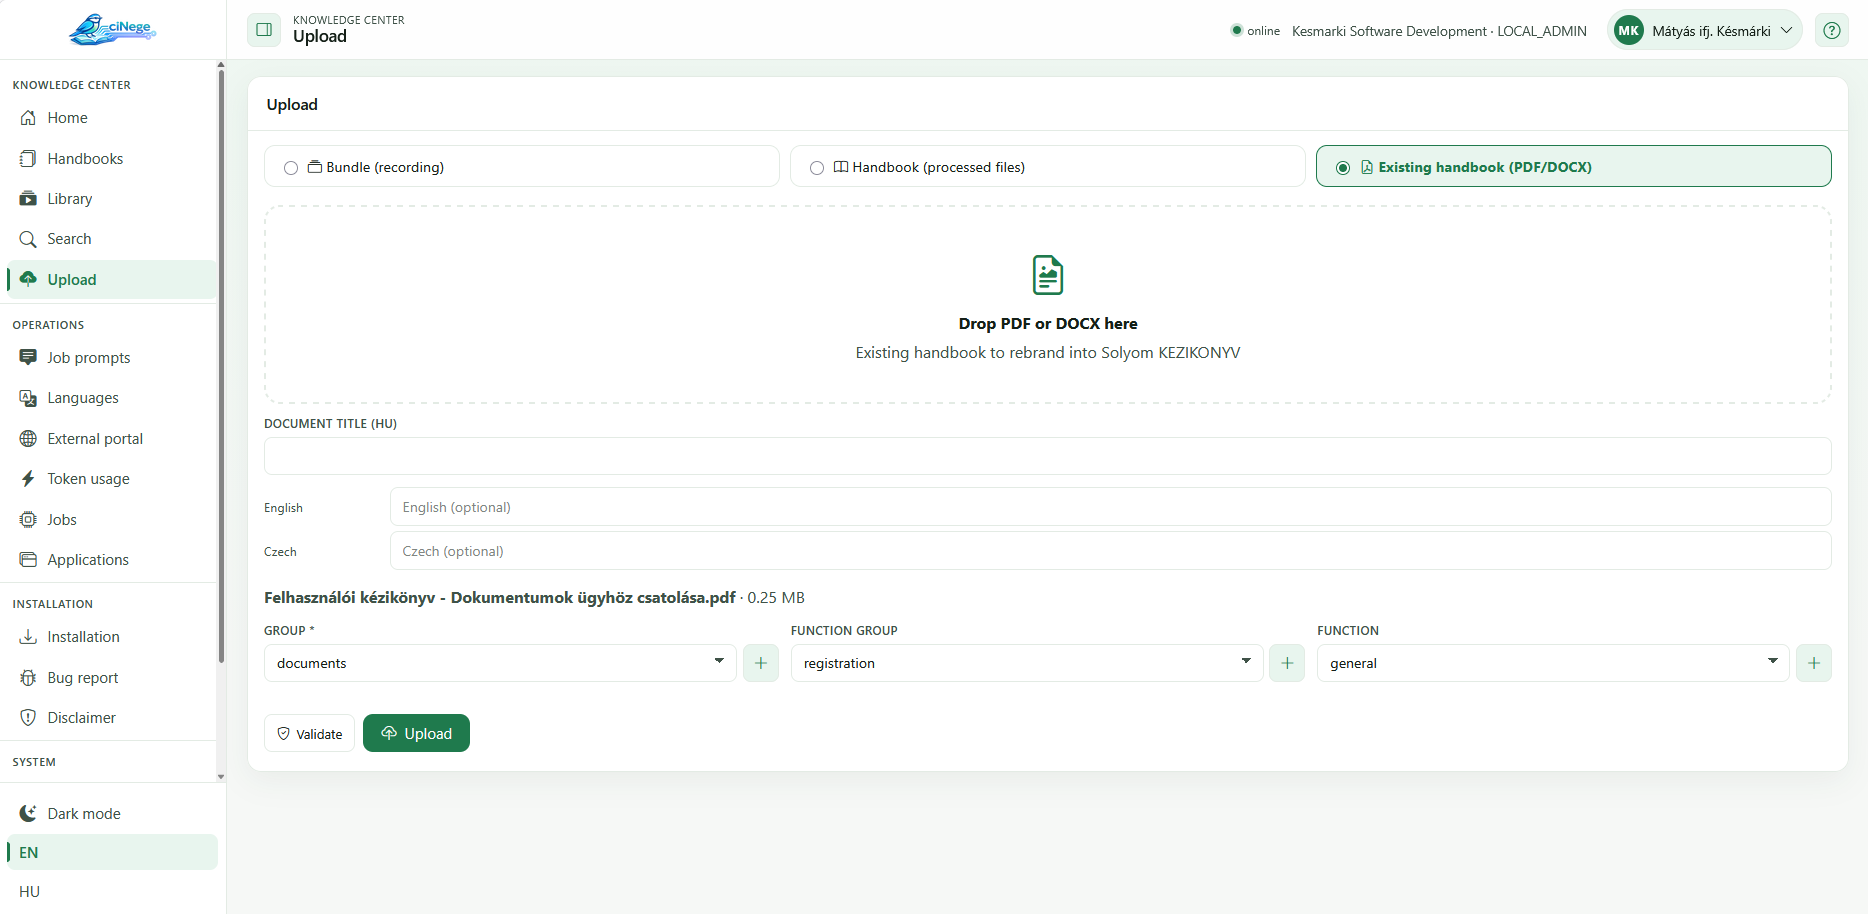Open Disclaimer link
The image size is (1868, 914).
(112, 718)
